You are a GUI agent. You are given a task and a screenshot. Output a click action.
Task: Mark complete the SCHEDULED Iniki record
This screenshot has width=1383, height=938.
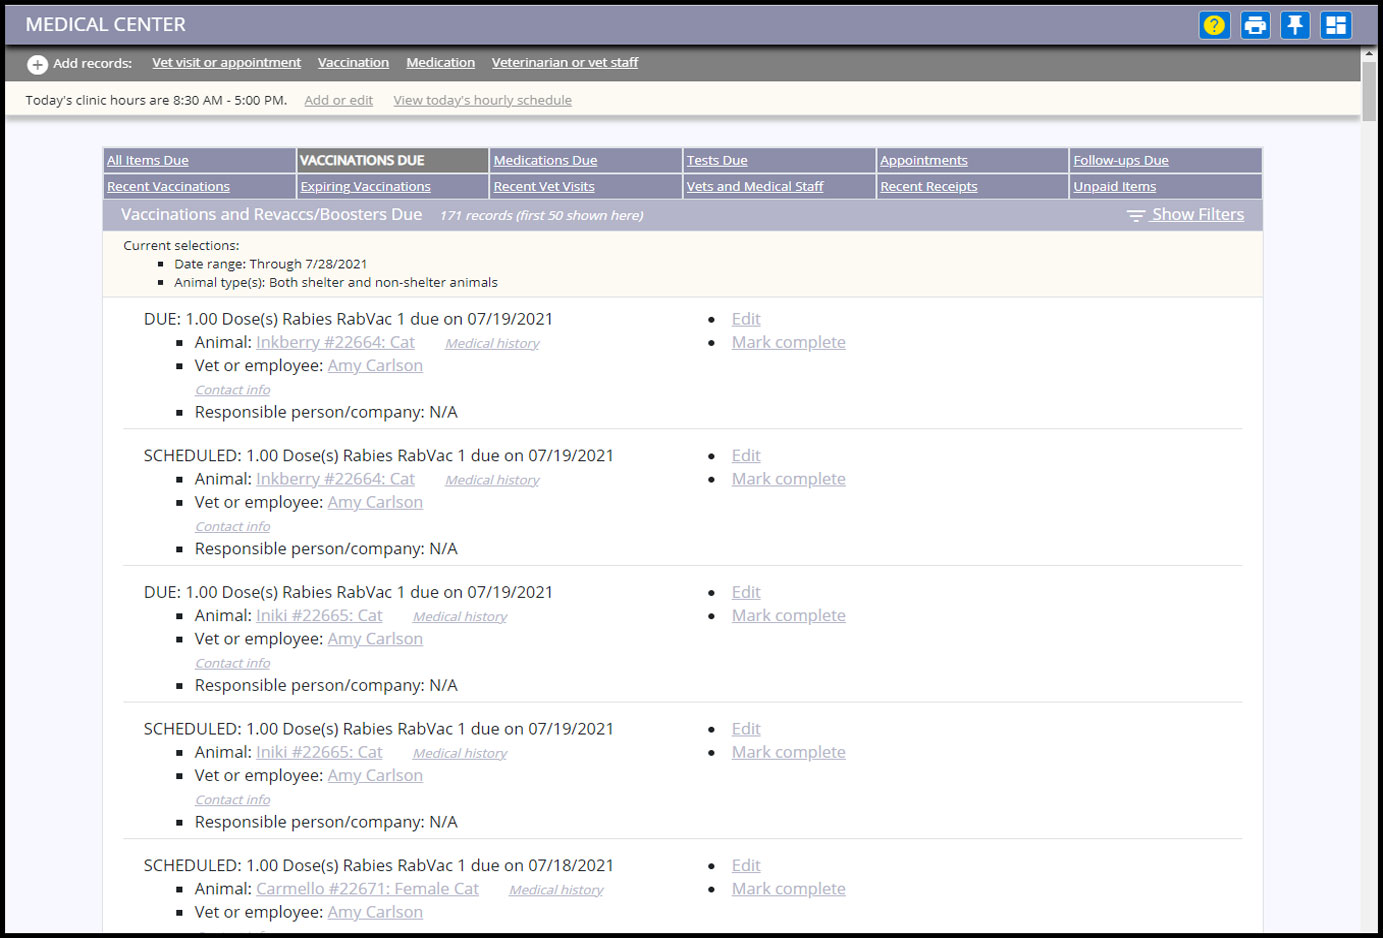788,752
